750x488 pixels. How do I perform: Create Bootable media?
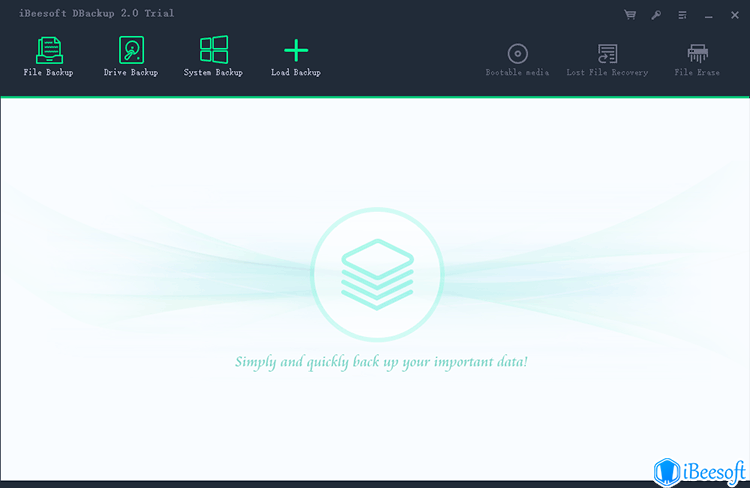517,59
